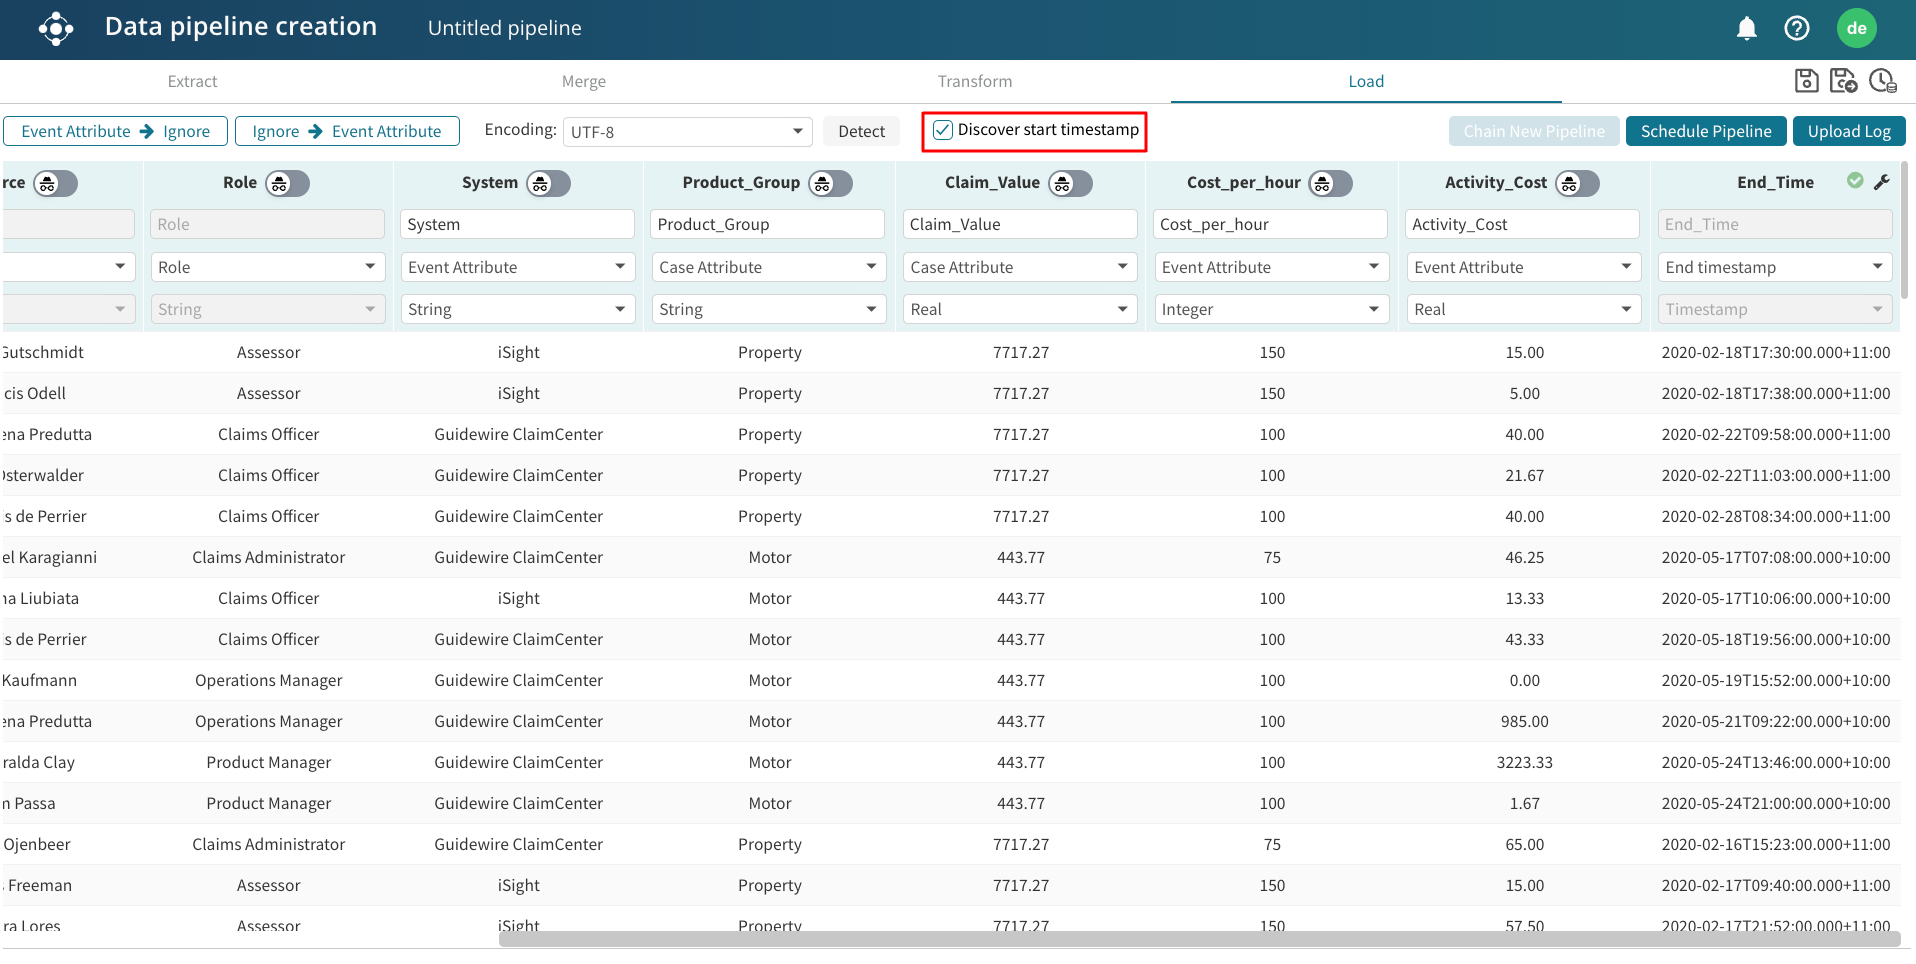1916x964 pixels.
Task: Open the UTF-8 encoding dropdown
Action: point(687,132)
